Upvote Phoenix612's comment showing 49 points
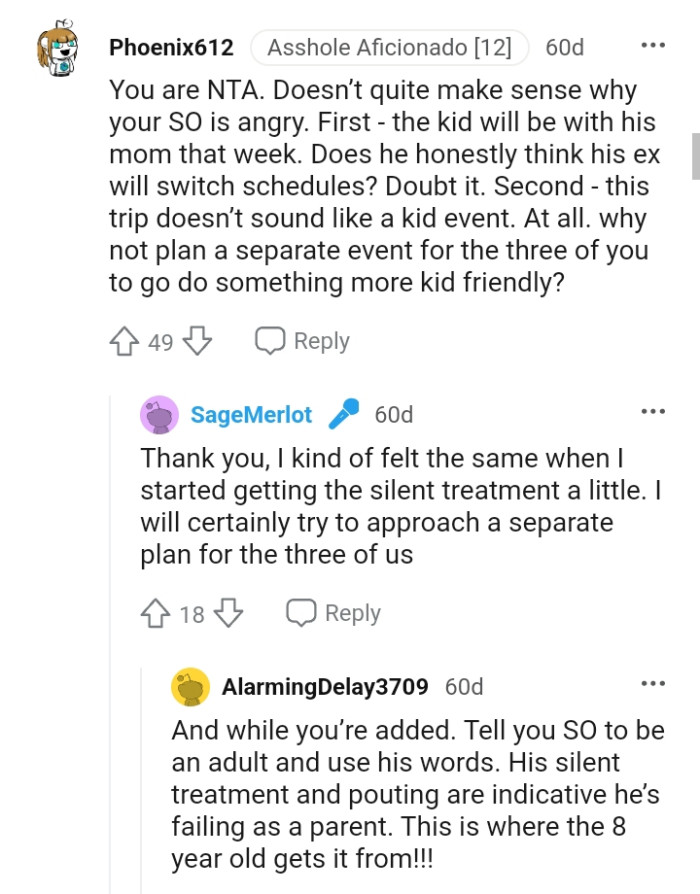Image resolution: width=700 pixels, height=894 pixels. (126, 340)
